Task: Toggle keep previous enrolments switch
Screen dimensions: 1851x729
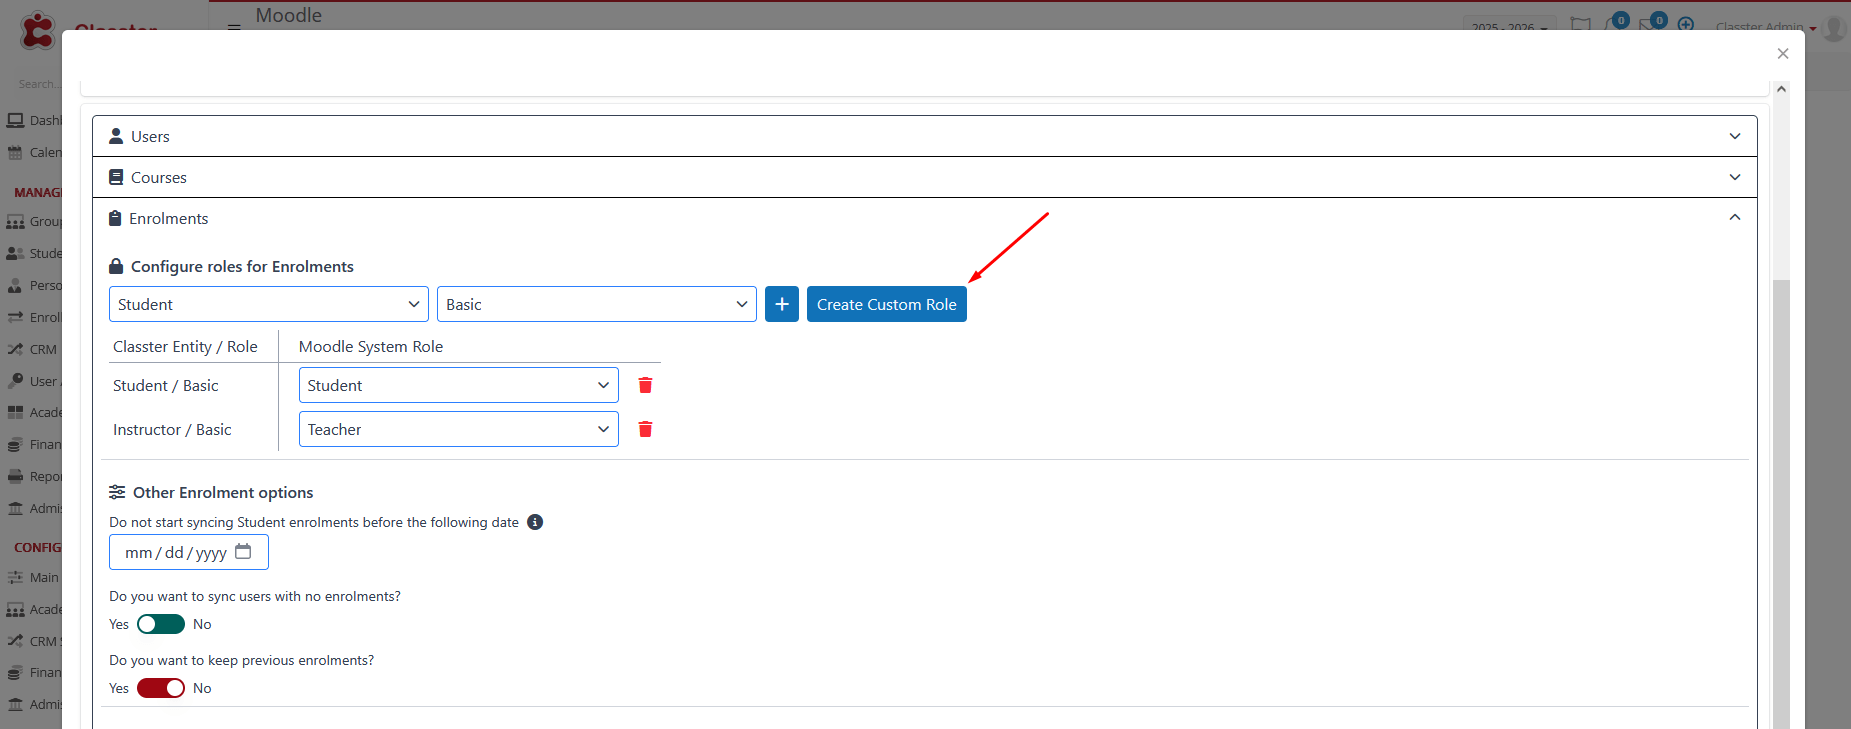Action: click(x=161, y=688)
